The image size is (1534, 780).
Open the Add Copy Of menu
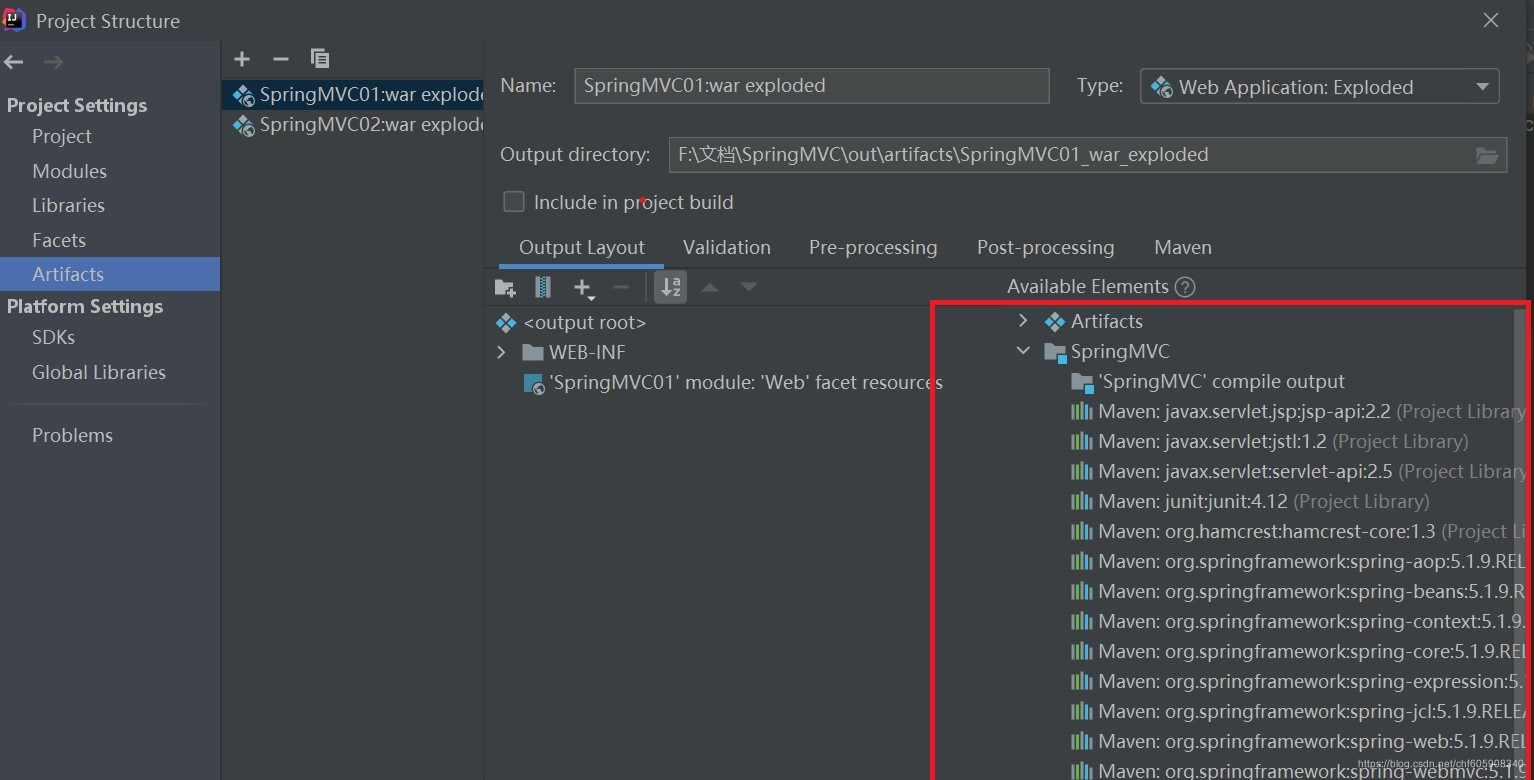click(583, 288)
